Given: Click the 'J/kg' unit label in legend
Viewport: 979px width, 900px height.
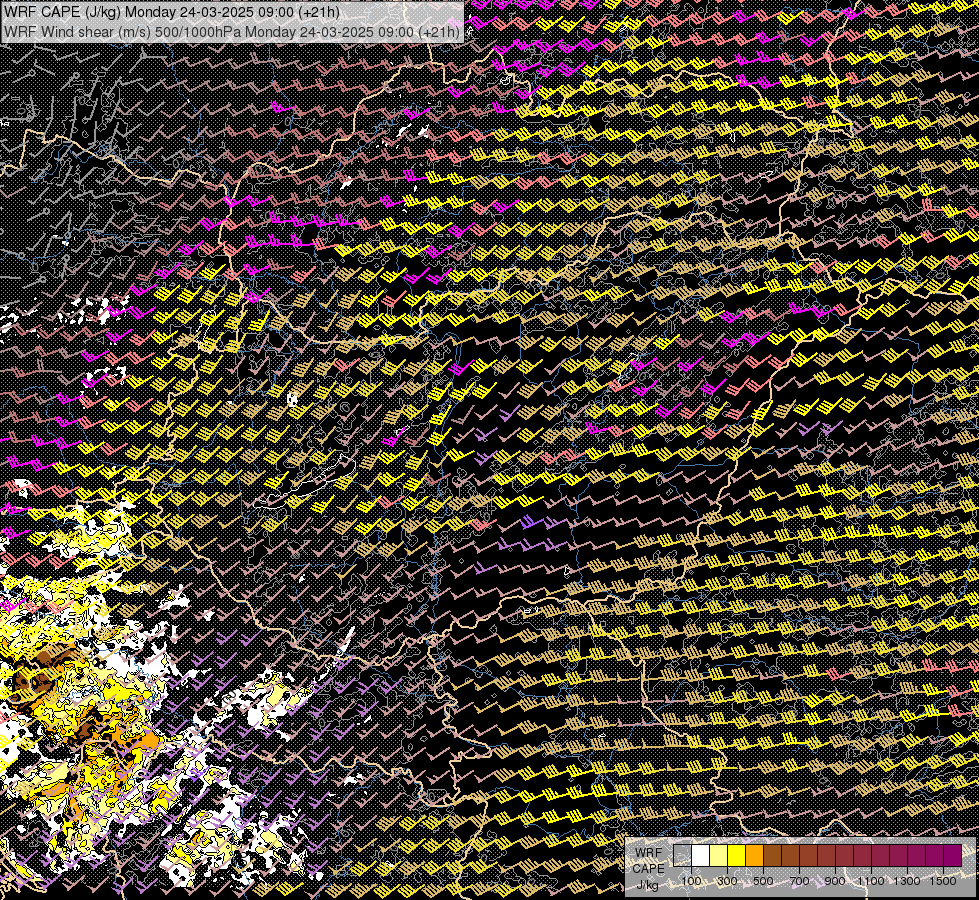Looking at the screenshot, I should [x=647, y=885].
